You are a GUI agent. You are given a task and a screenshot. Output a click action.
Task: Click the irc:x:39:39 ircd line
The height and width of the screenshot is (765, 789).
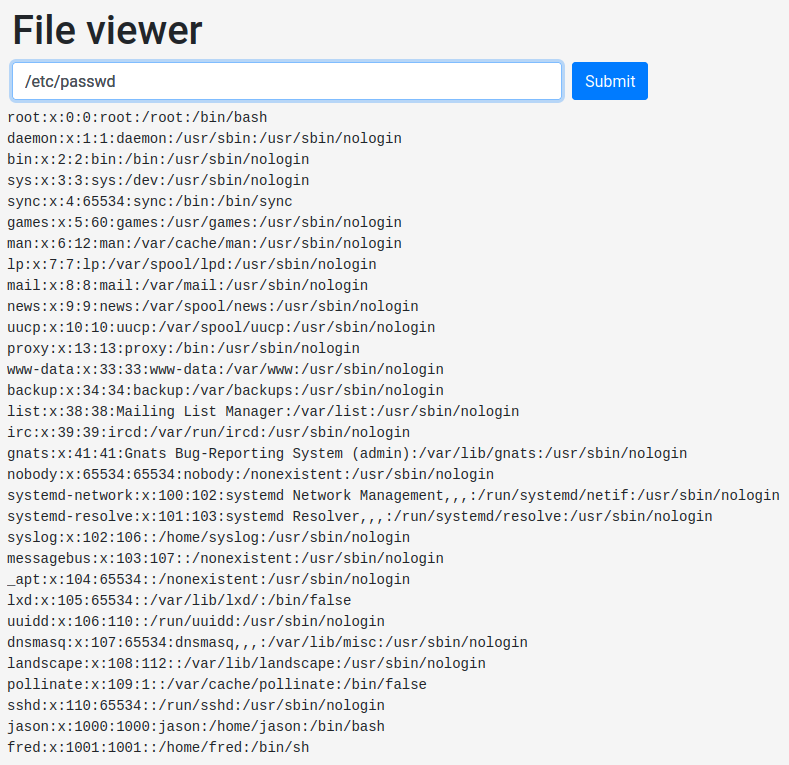[x=209, y=432]
